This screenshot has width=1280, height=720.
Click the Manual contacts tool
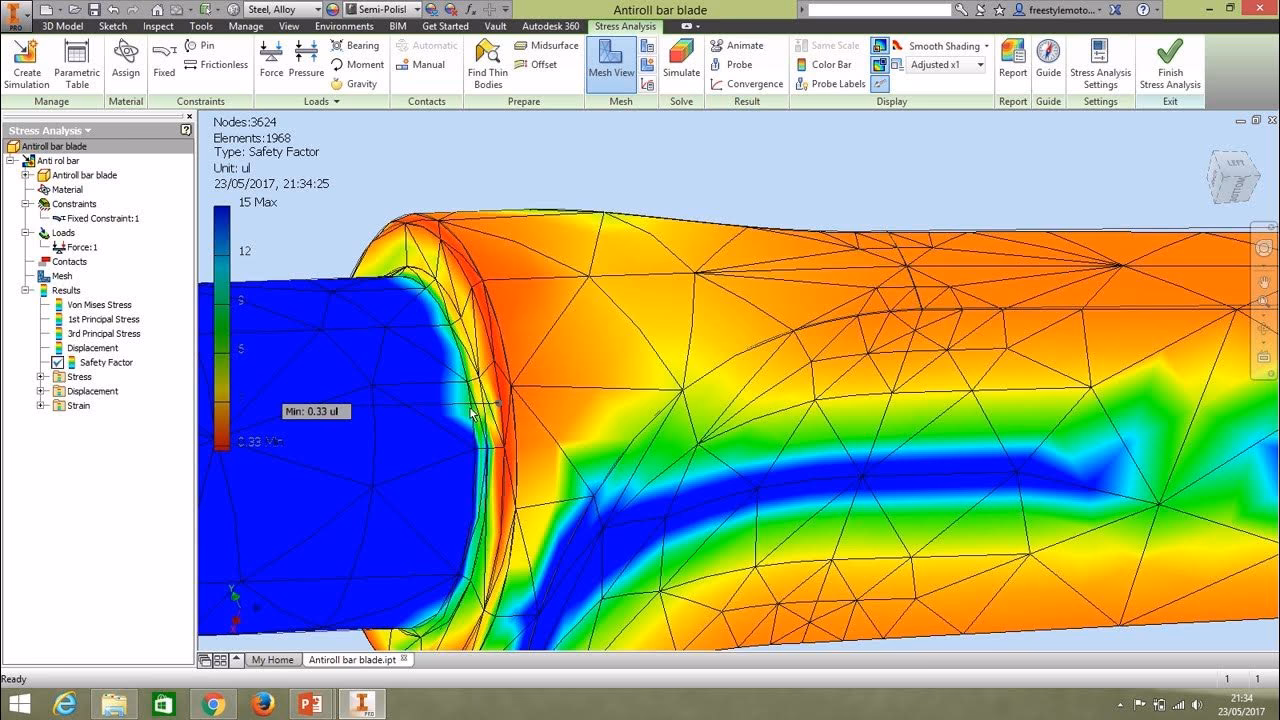tap(420, 64)
